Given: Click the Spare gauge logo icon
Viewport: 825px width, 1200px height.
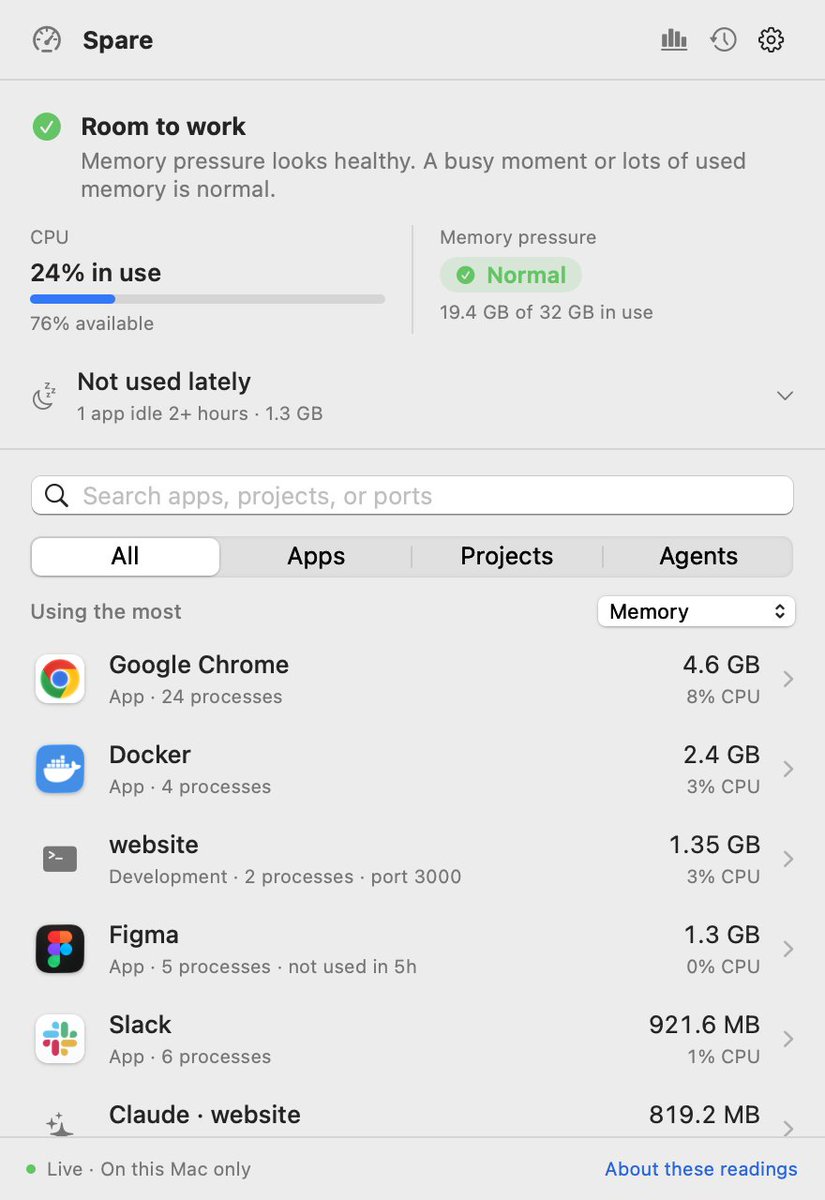Looking at the screenshot, I should (x=47, y=40).
